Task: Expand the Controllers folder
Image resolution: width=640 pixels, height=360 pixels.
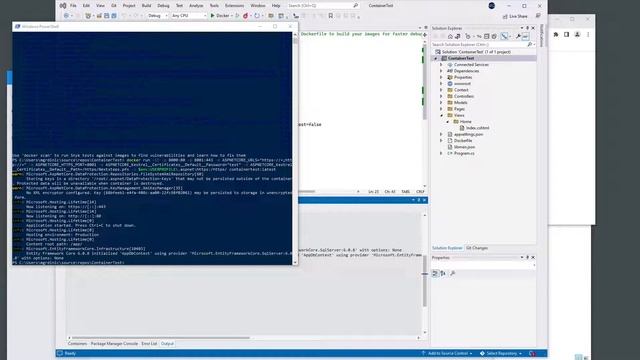Action: [x=441, y=96]
